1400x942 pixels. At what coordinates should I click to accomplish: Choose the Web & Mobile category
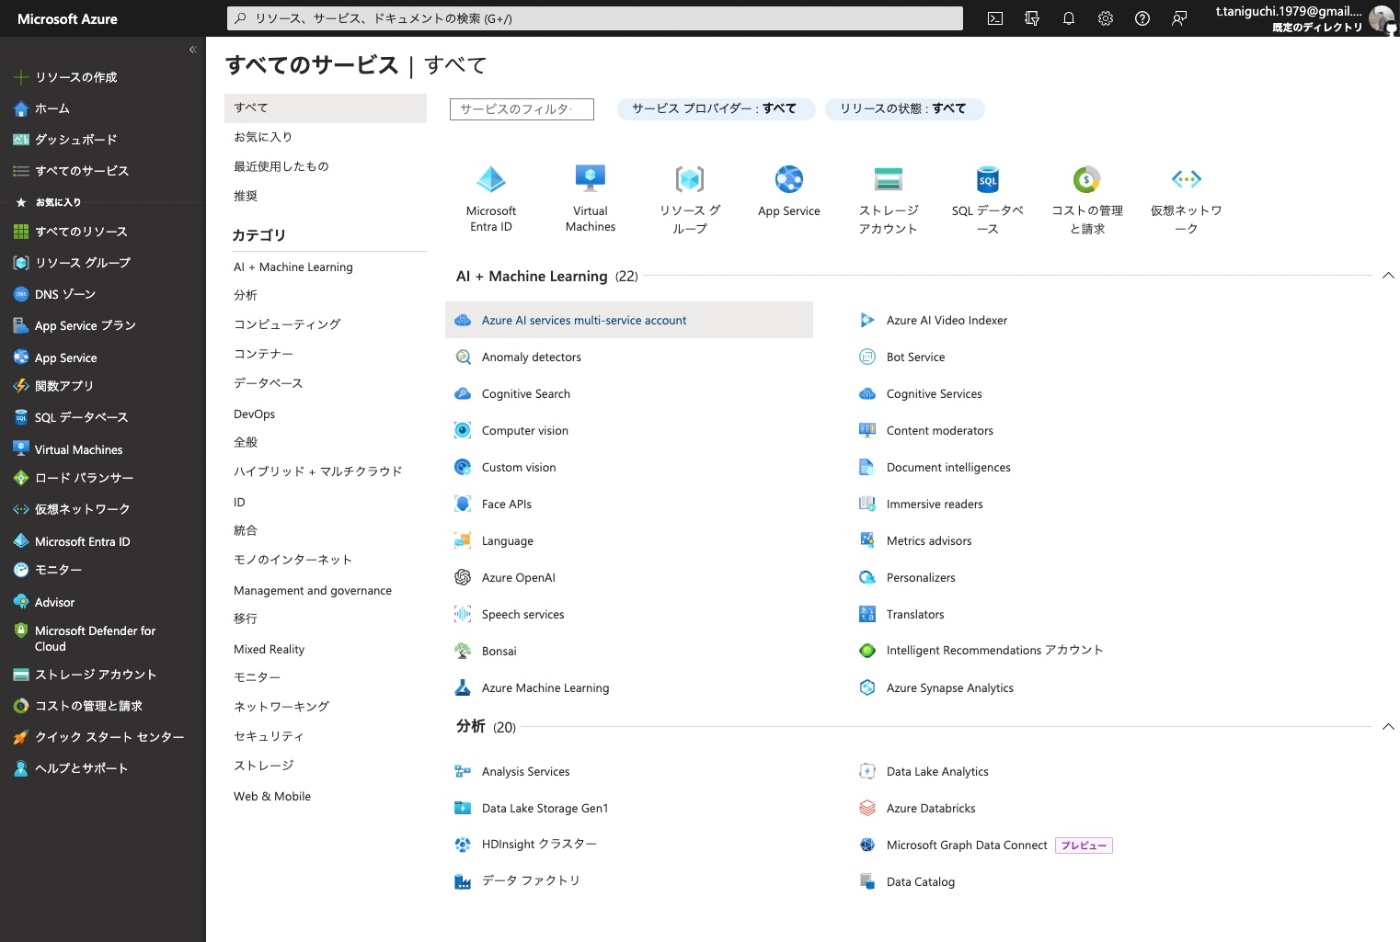[x=272, y=796]
